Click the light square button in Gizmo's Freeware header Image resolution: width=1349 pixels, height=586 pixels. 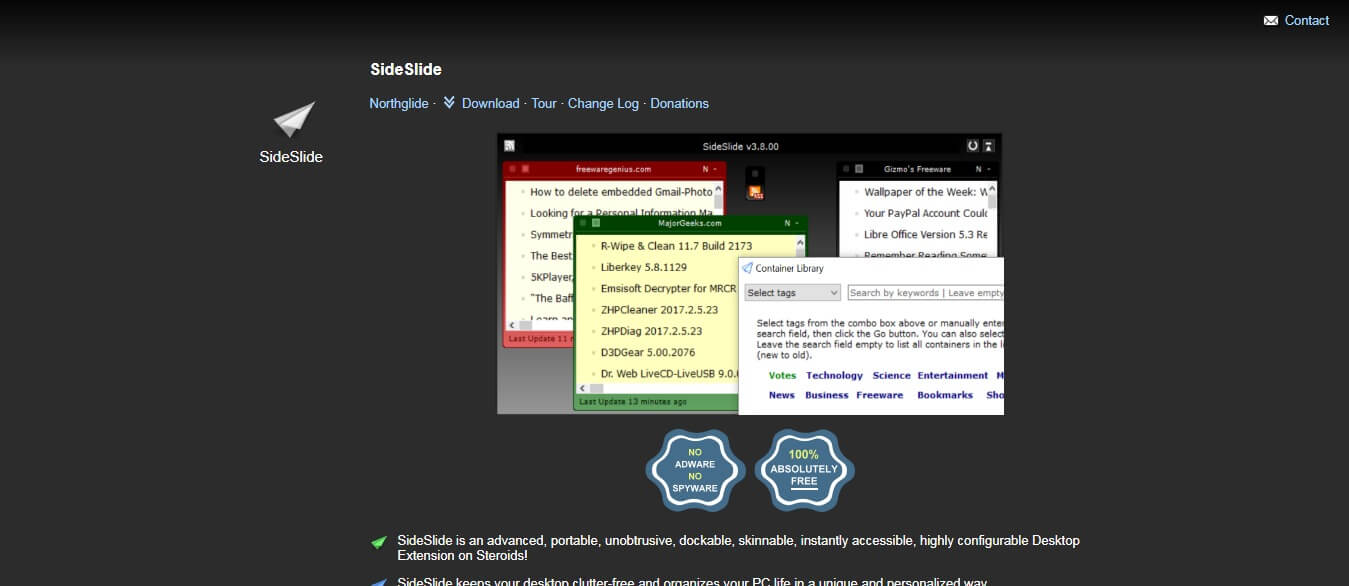(x=859, y=169)
